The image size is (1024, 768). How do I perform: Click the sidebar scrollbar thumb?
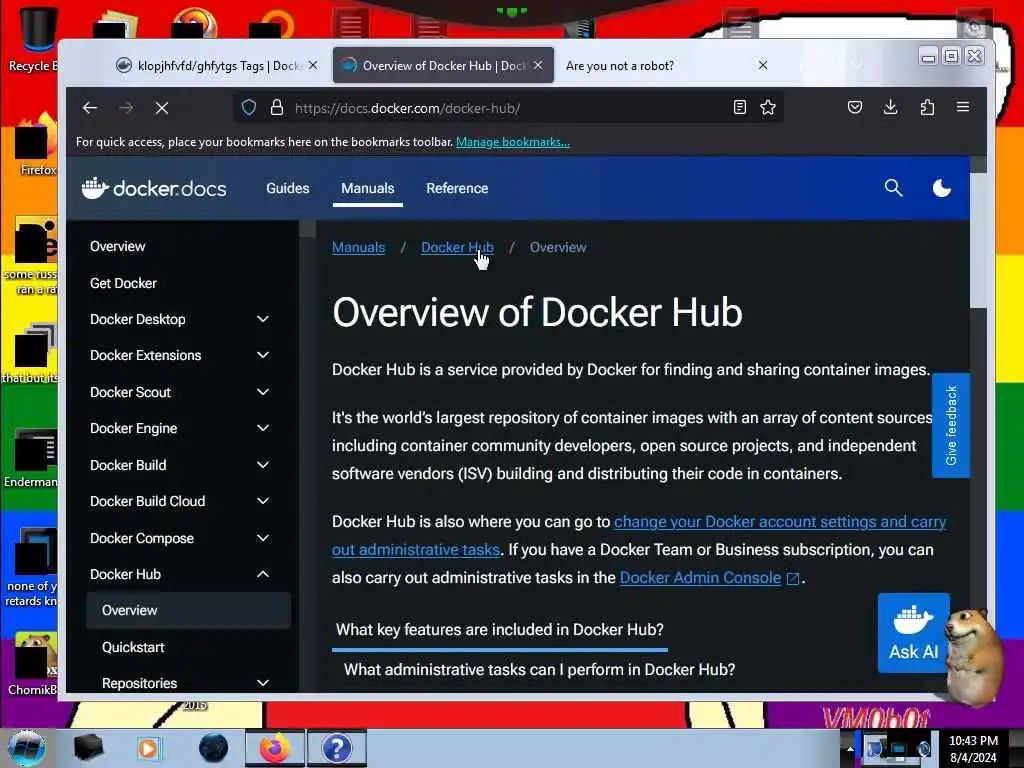(x=308, y=229)
